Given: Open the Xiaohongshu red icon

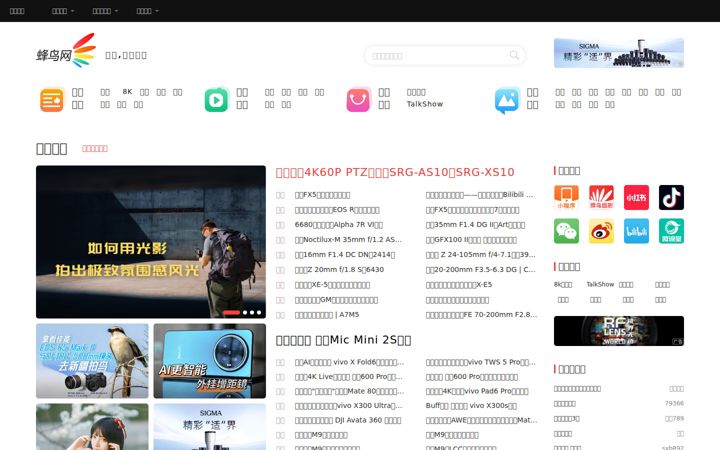Looking at the screenshot, I should coord(636,197).
